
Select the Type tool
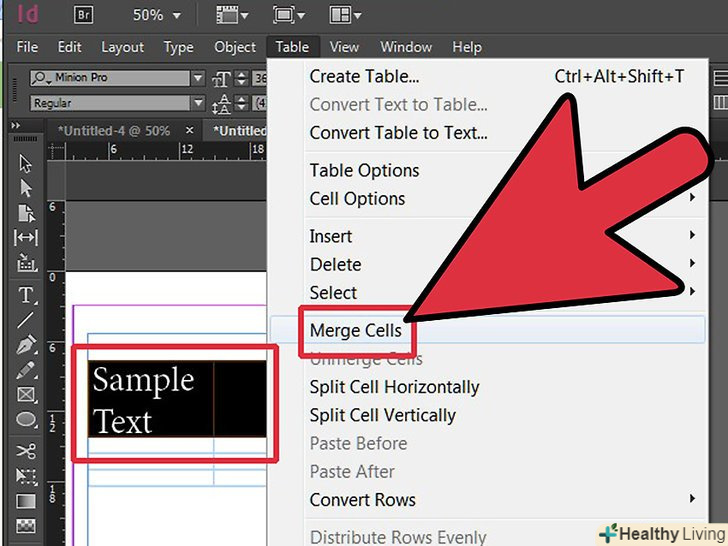coord(26,295)
